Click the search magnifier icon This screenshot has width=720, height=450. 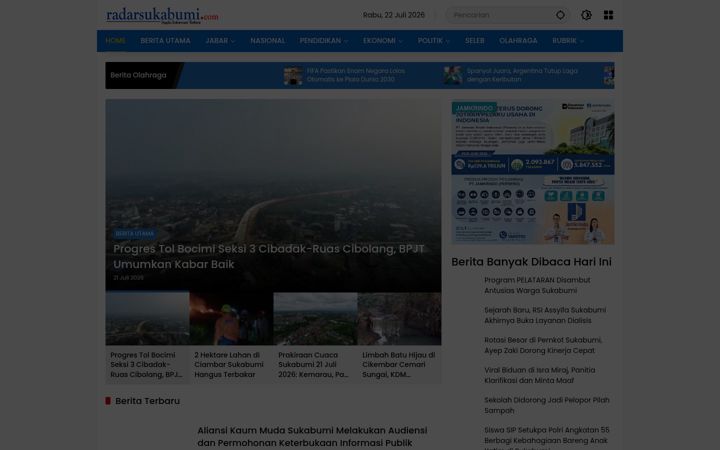click(x=560, y=15)
